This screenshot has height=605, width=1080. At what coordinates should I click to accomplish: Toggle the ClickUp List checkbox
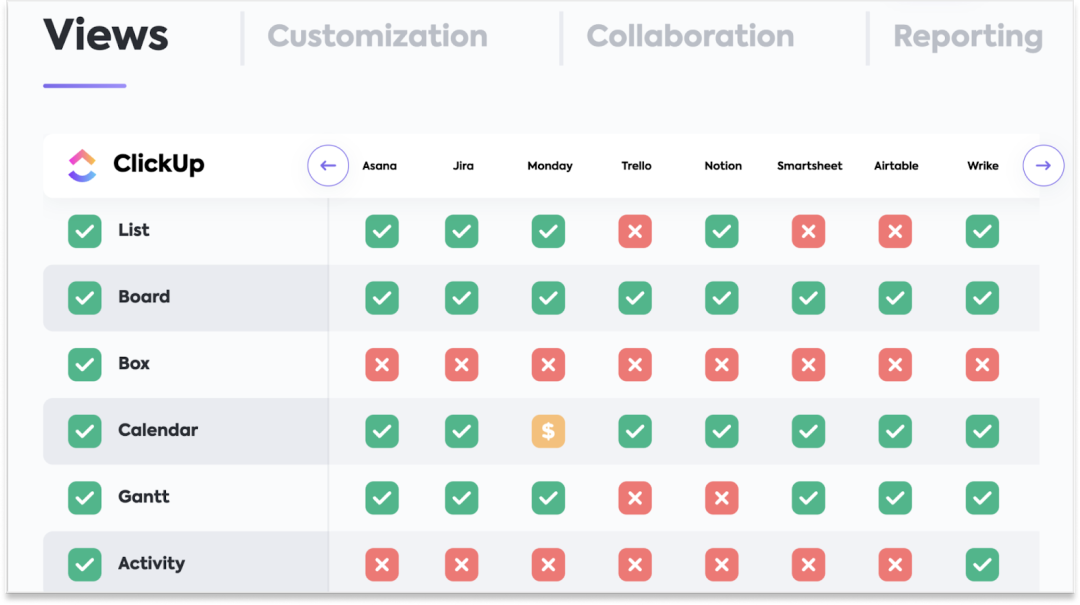click(85, 232)
